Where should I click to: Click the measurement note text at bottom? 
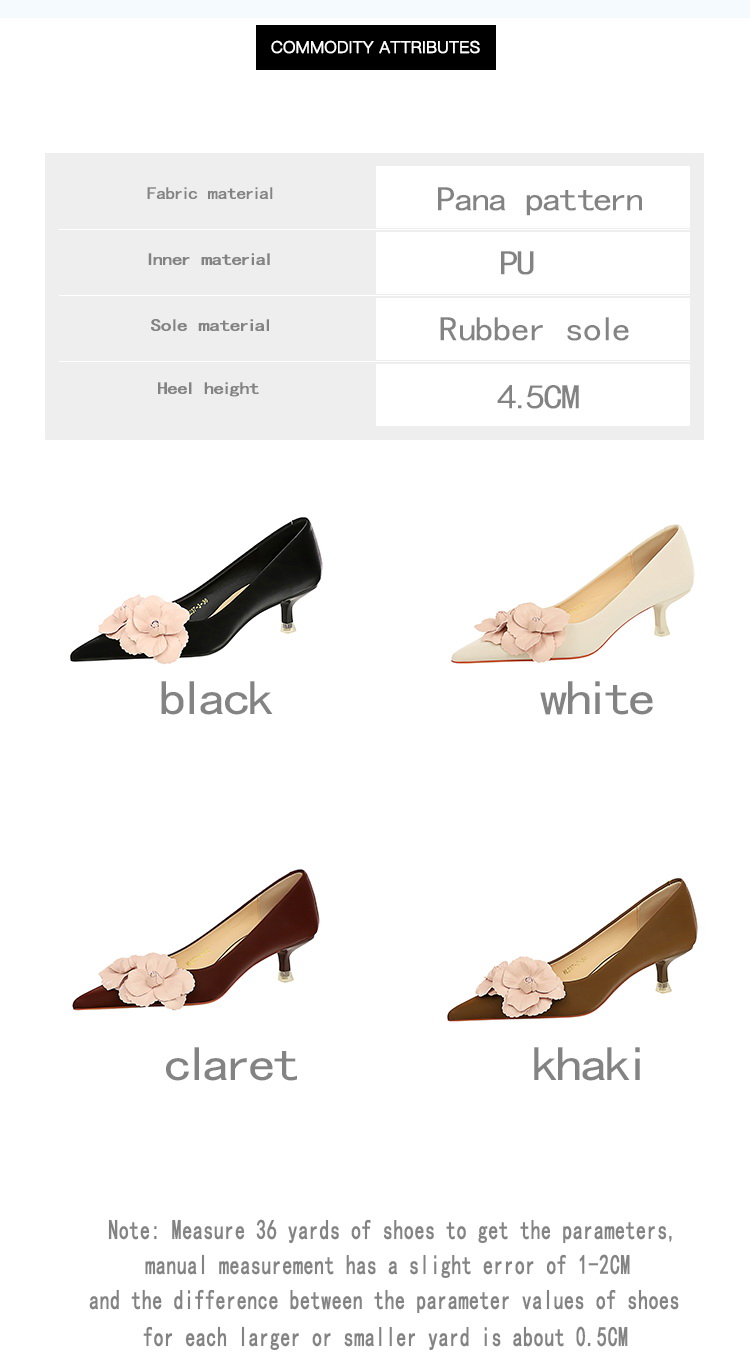(x=385, y=1283)
